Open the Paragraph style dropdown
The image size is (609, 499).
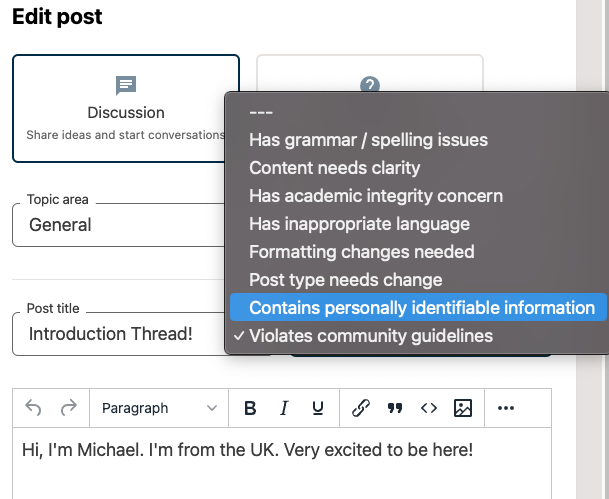pos(158,408)
